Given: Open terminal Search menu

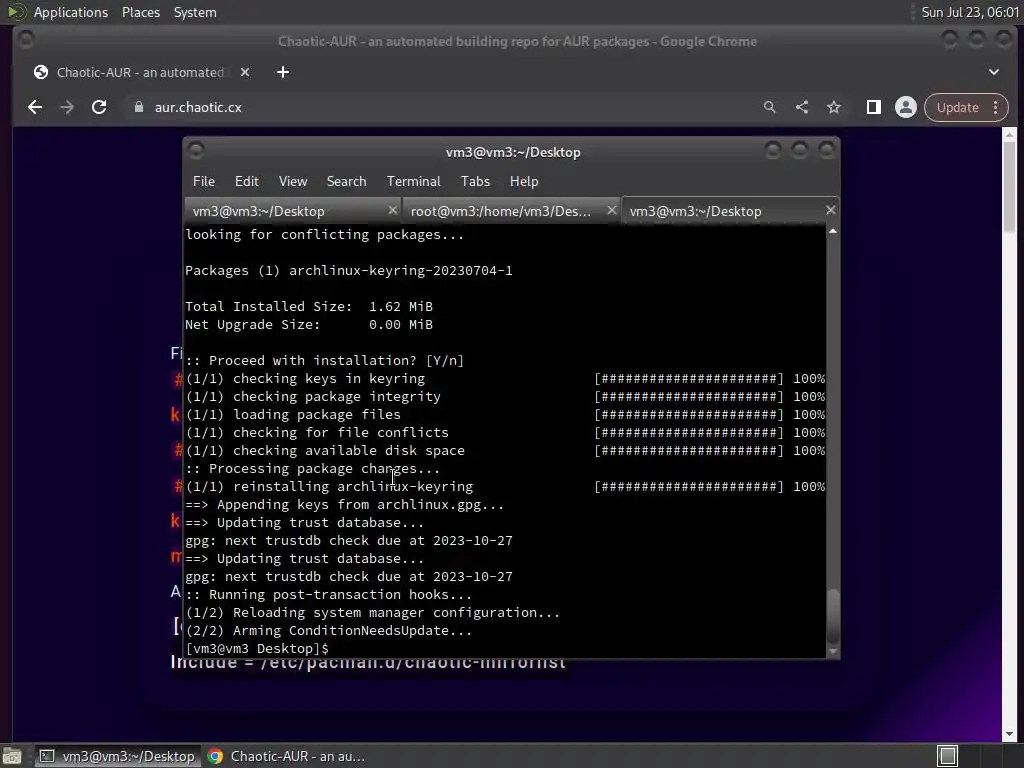Looking at the screenshot, I should pos(346,182).
